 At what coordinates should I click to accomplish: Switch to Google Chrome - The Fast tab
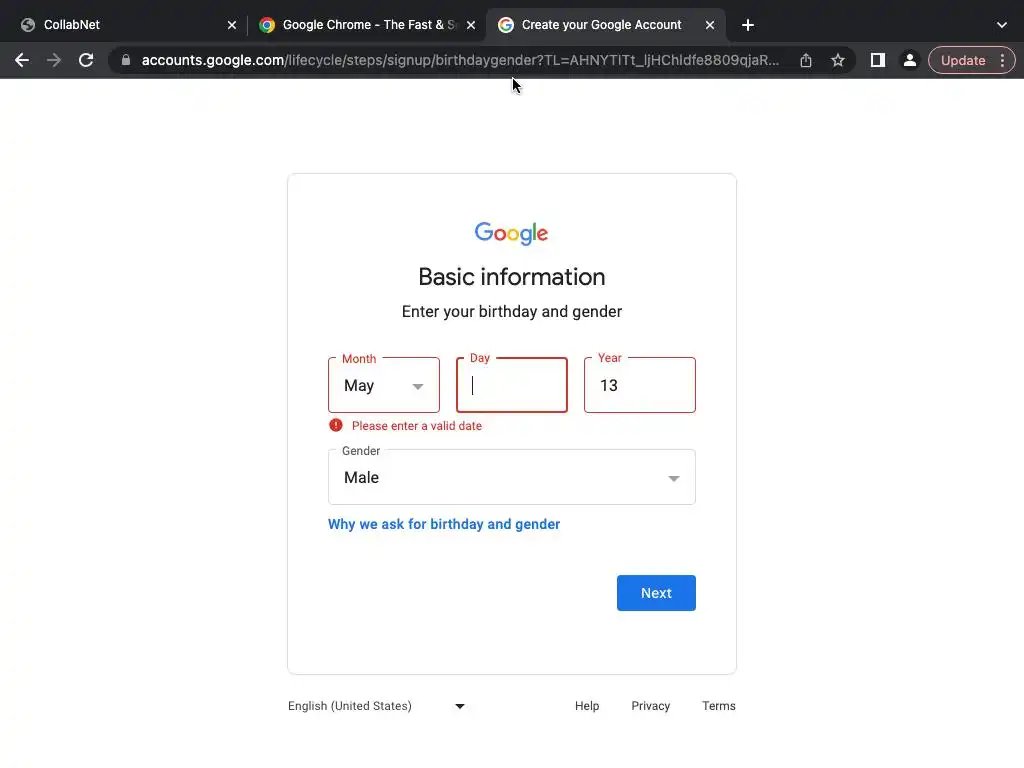(367, 25)
